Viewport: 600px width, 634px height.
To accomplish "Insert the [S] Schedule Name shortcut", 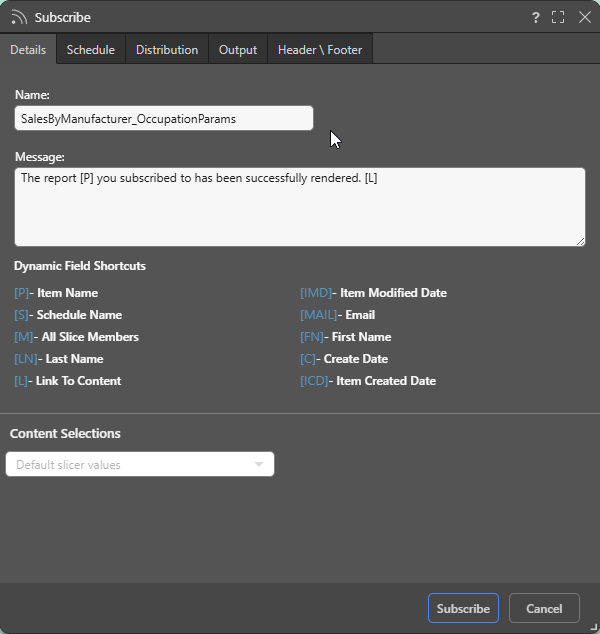I will point(24,315).
